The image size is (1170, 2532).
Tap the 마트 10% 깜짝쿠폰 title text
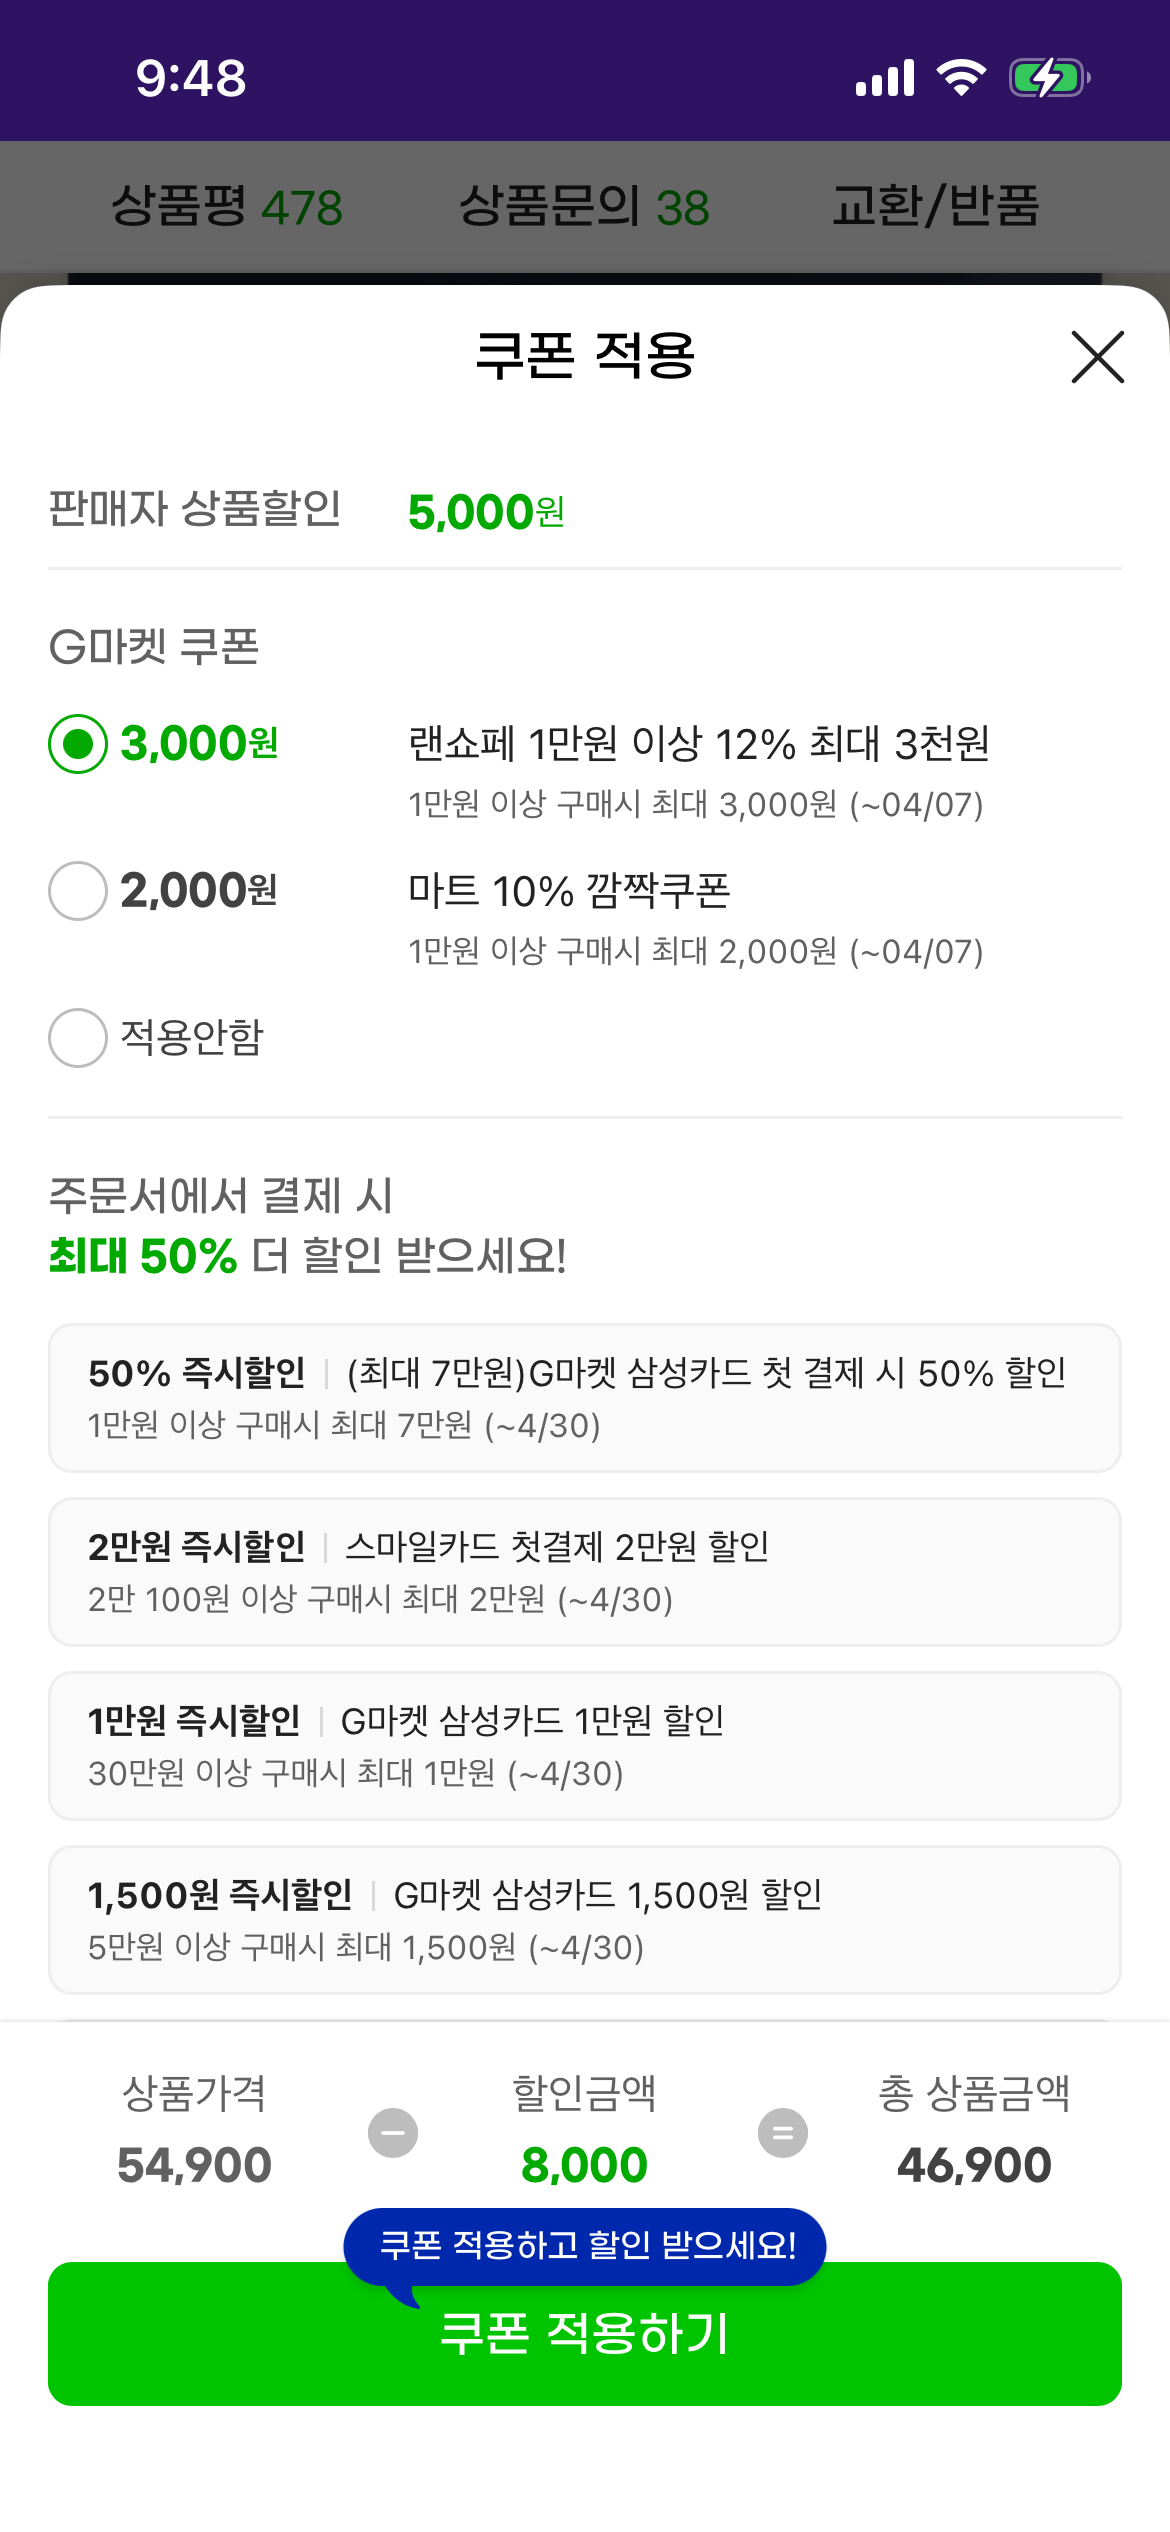point(569,891)
